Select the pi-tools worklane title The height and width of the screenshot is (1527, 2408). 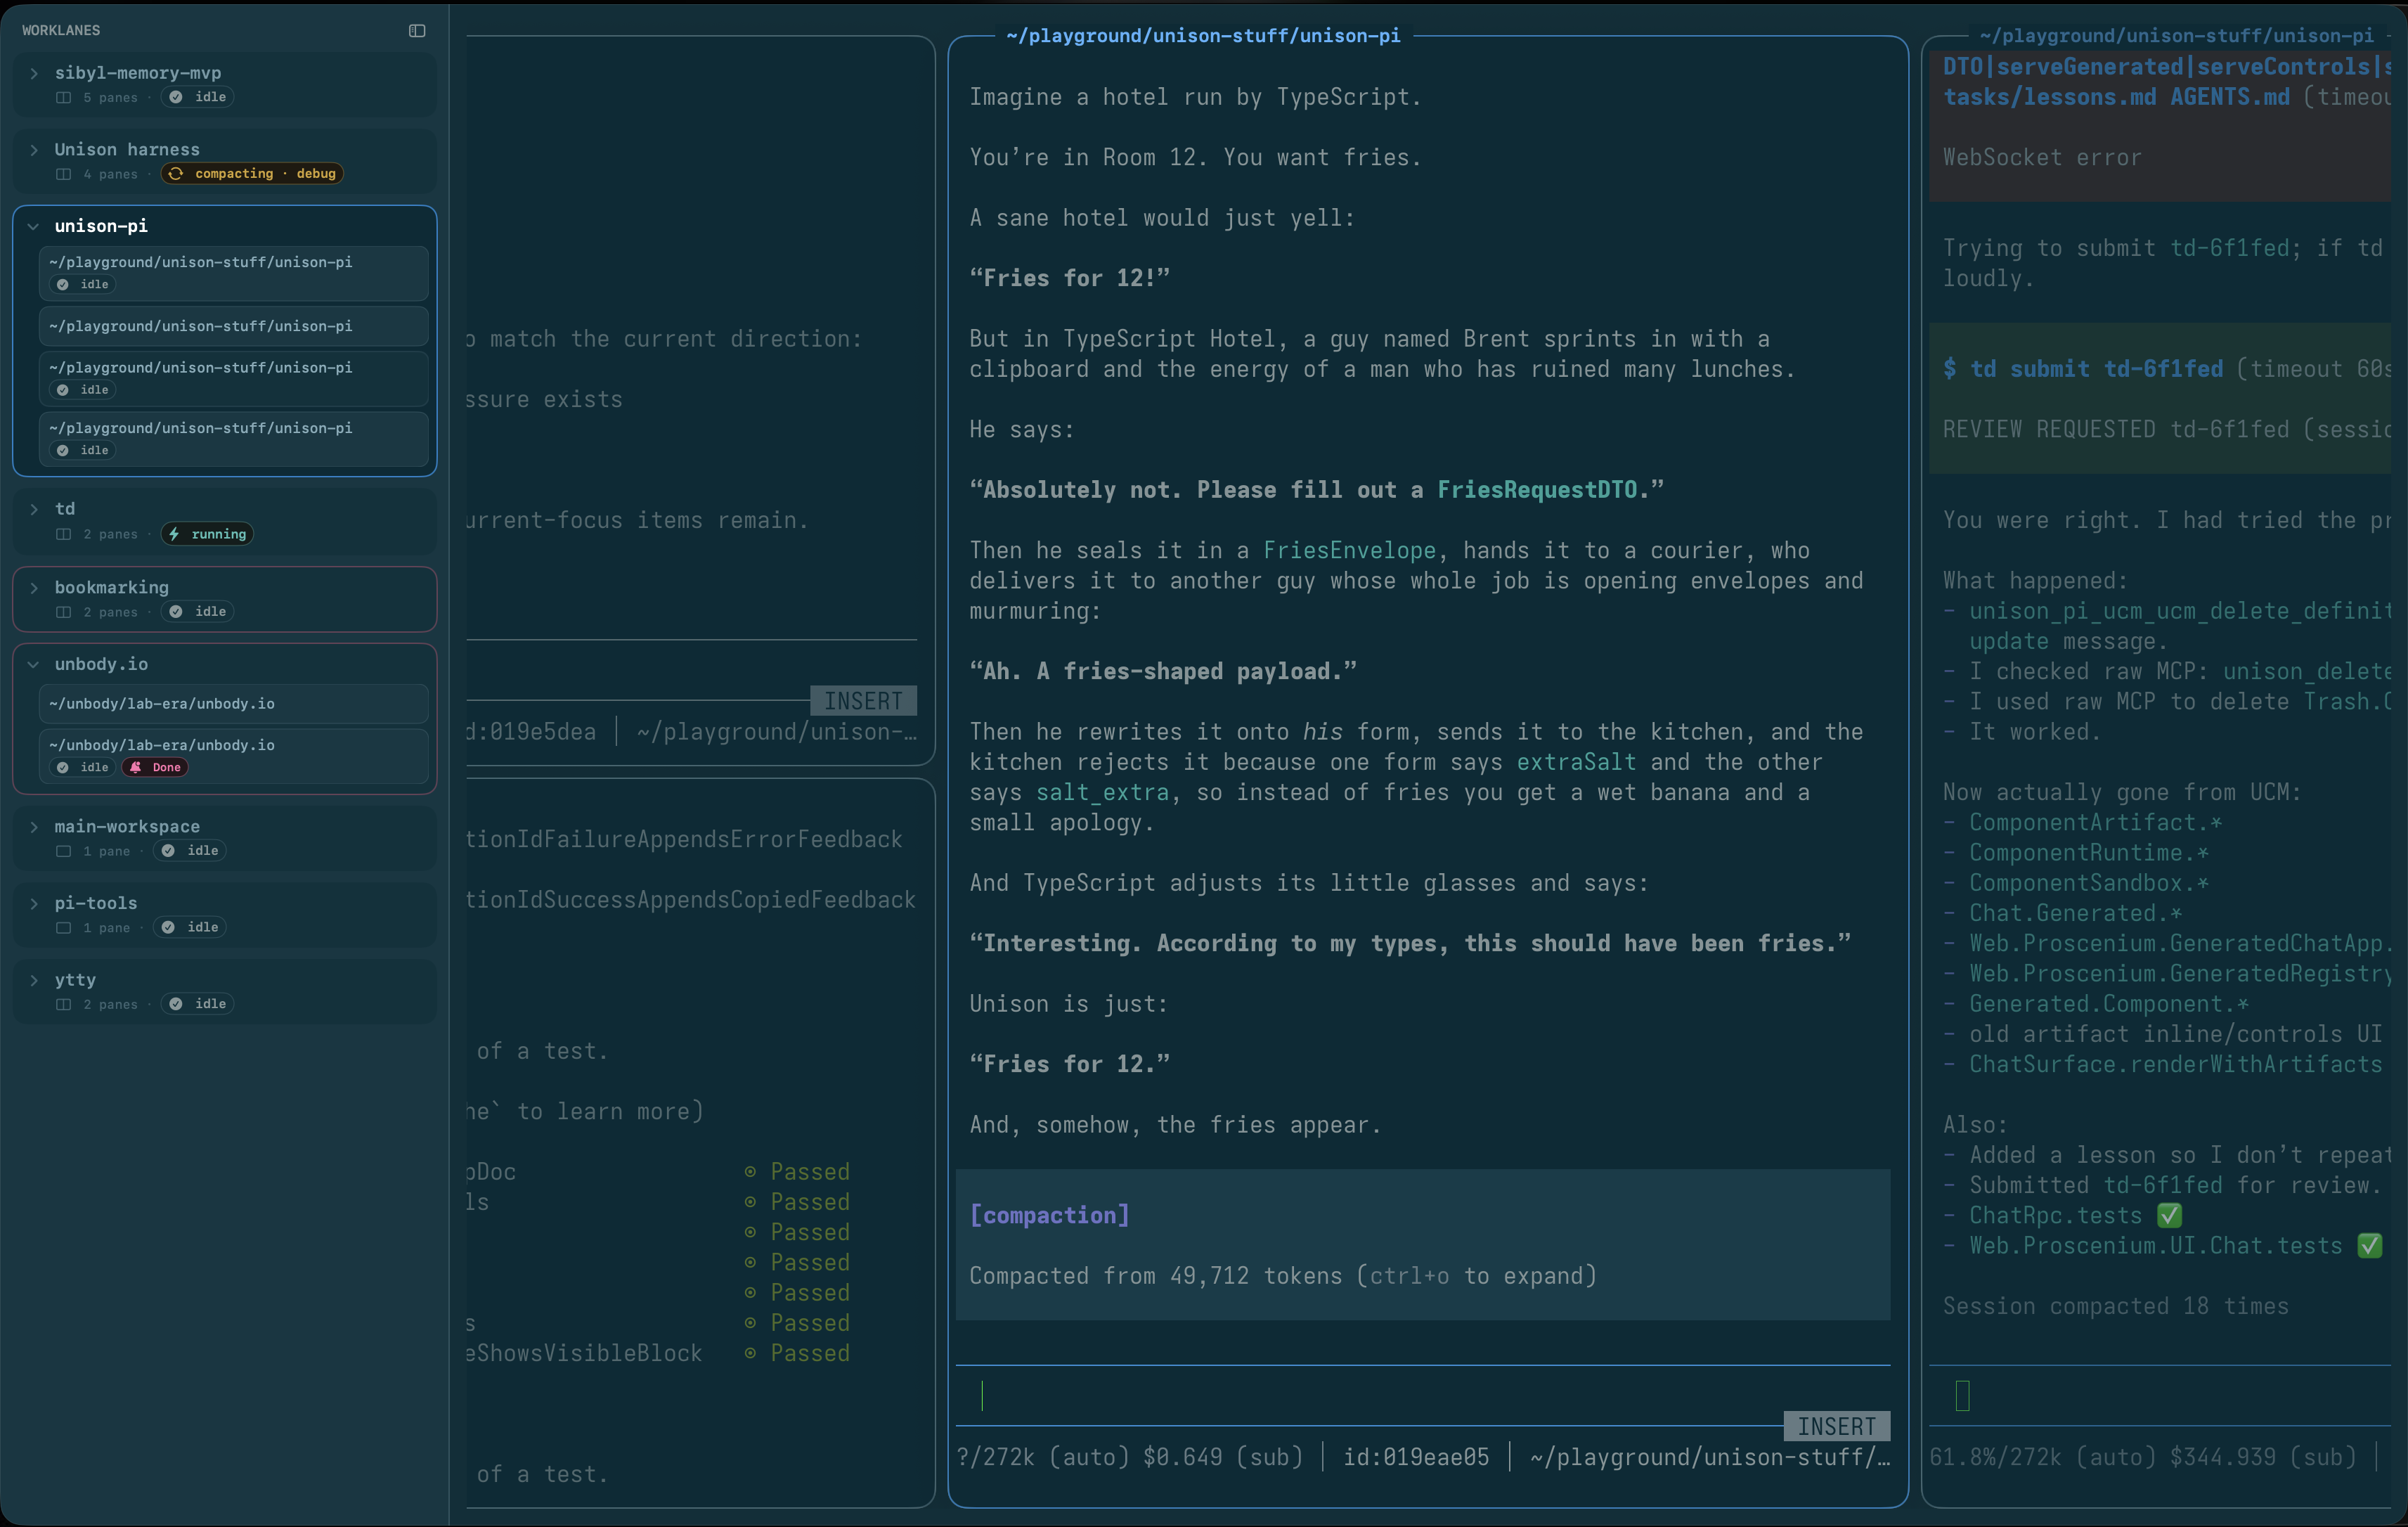pos(96,904)
